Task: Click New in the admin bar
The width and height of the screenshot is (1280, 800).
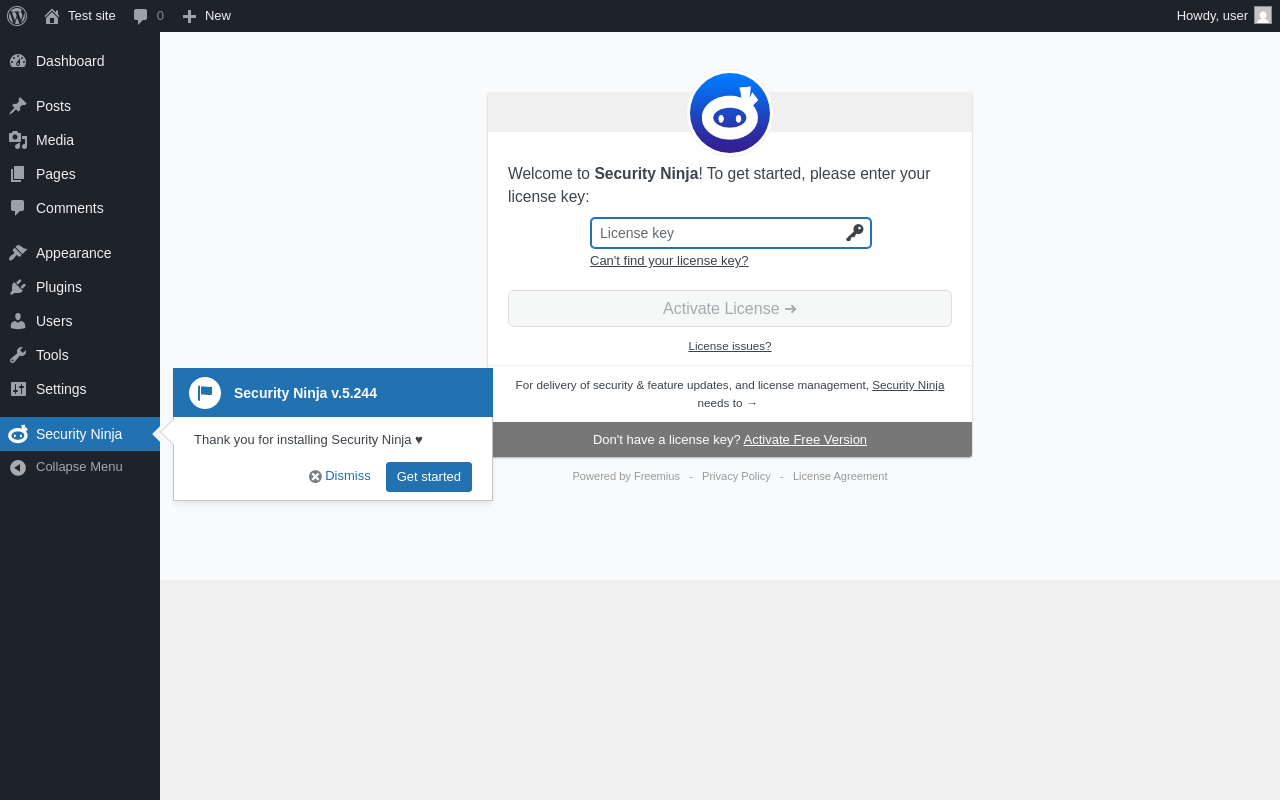Action: (218, 16)
